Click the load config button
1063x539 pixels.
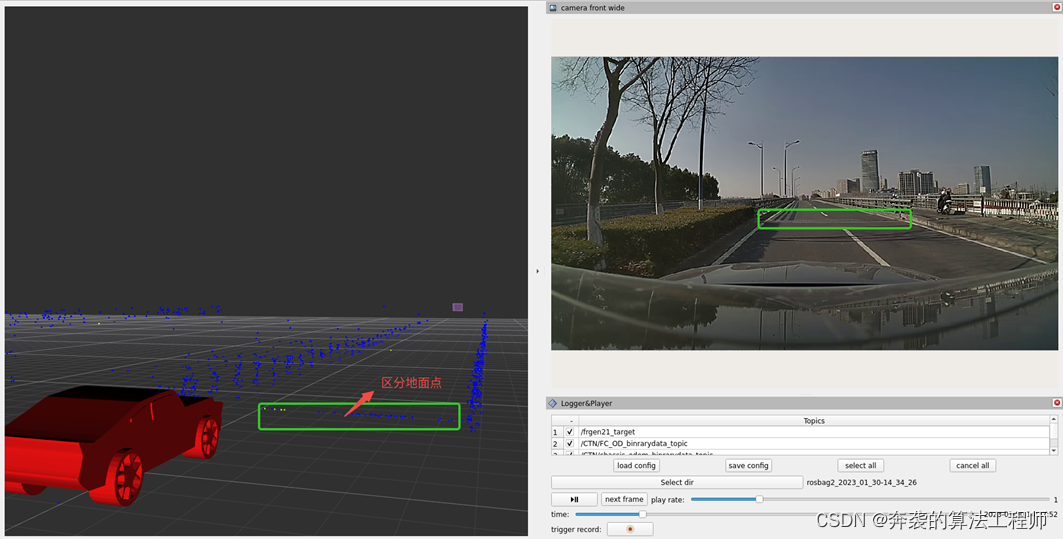(636, 465)
